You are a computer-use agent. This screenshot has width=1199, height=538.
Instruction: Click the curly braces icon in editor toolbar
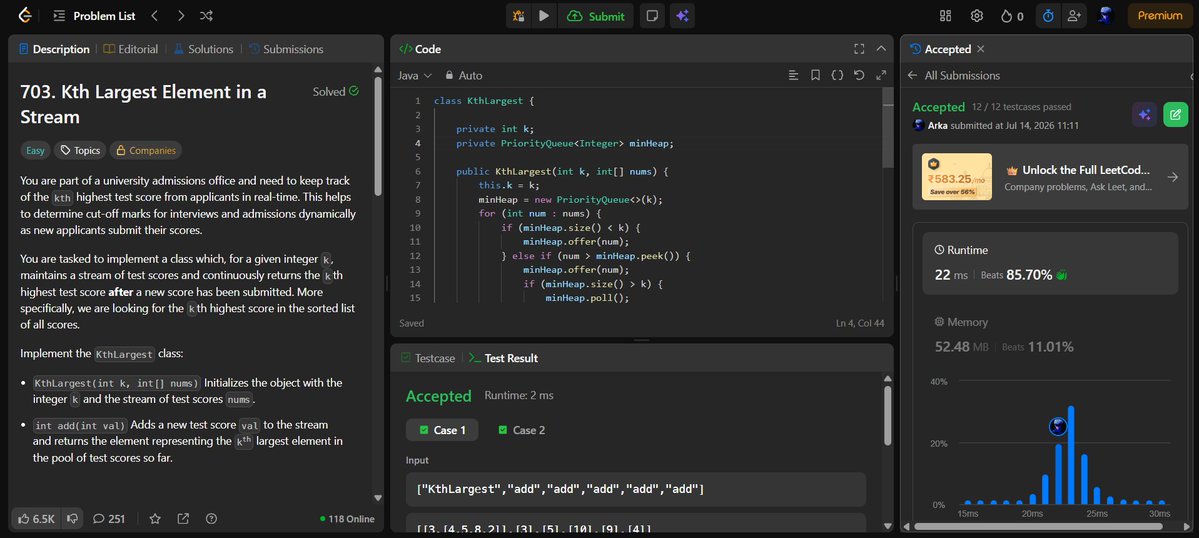837,75
